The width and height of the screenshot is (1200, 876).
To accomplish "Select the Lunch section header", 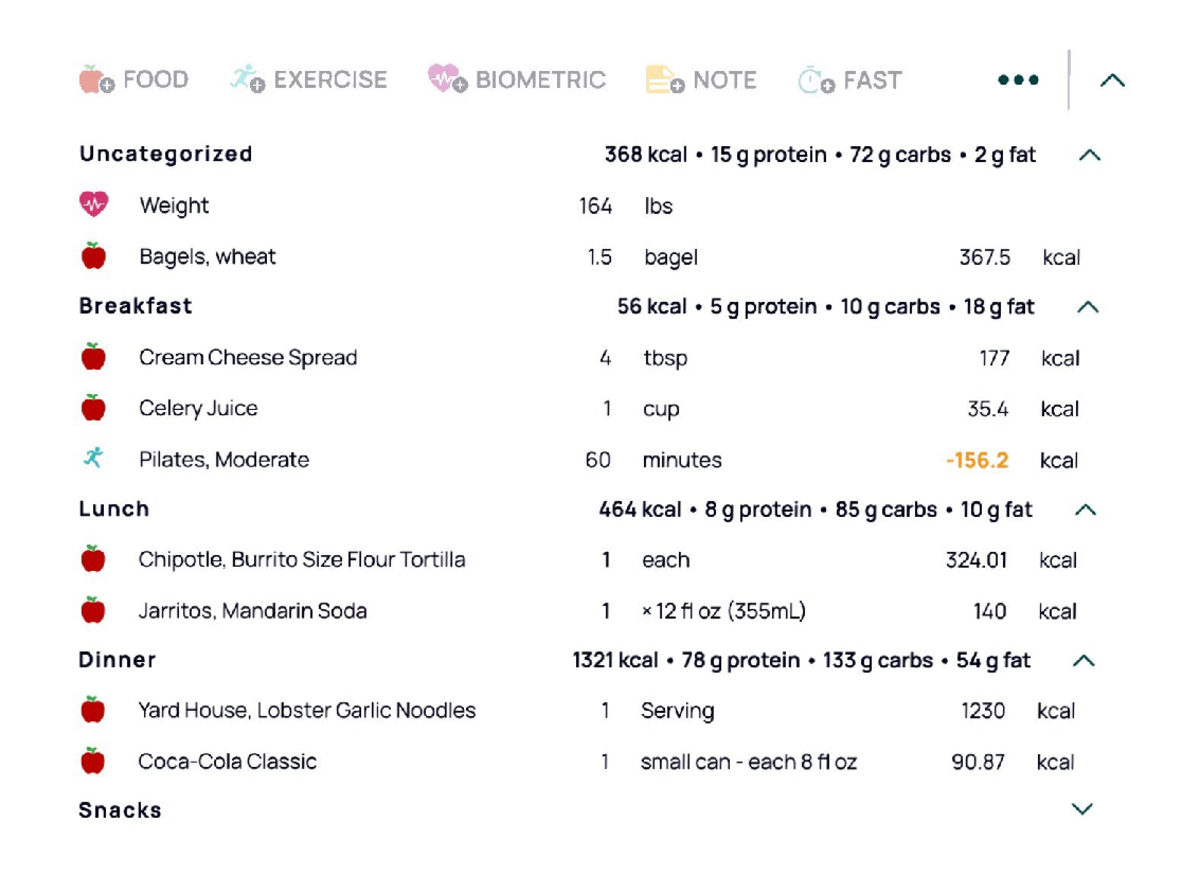I will (x=113, y=508).
